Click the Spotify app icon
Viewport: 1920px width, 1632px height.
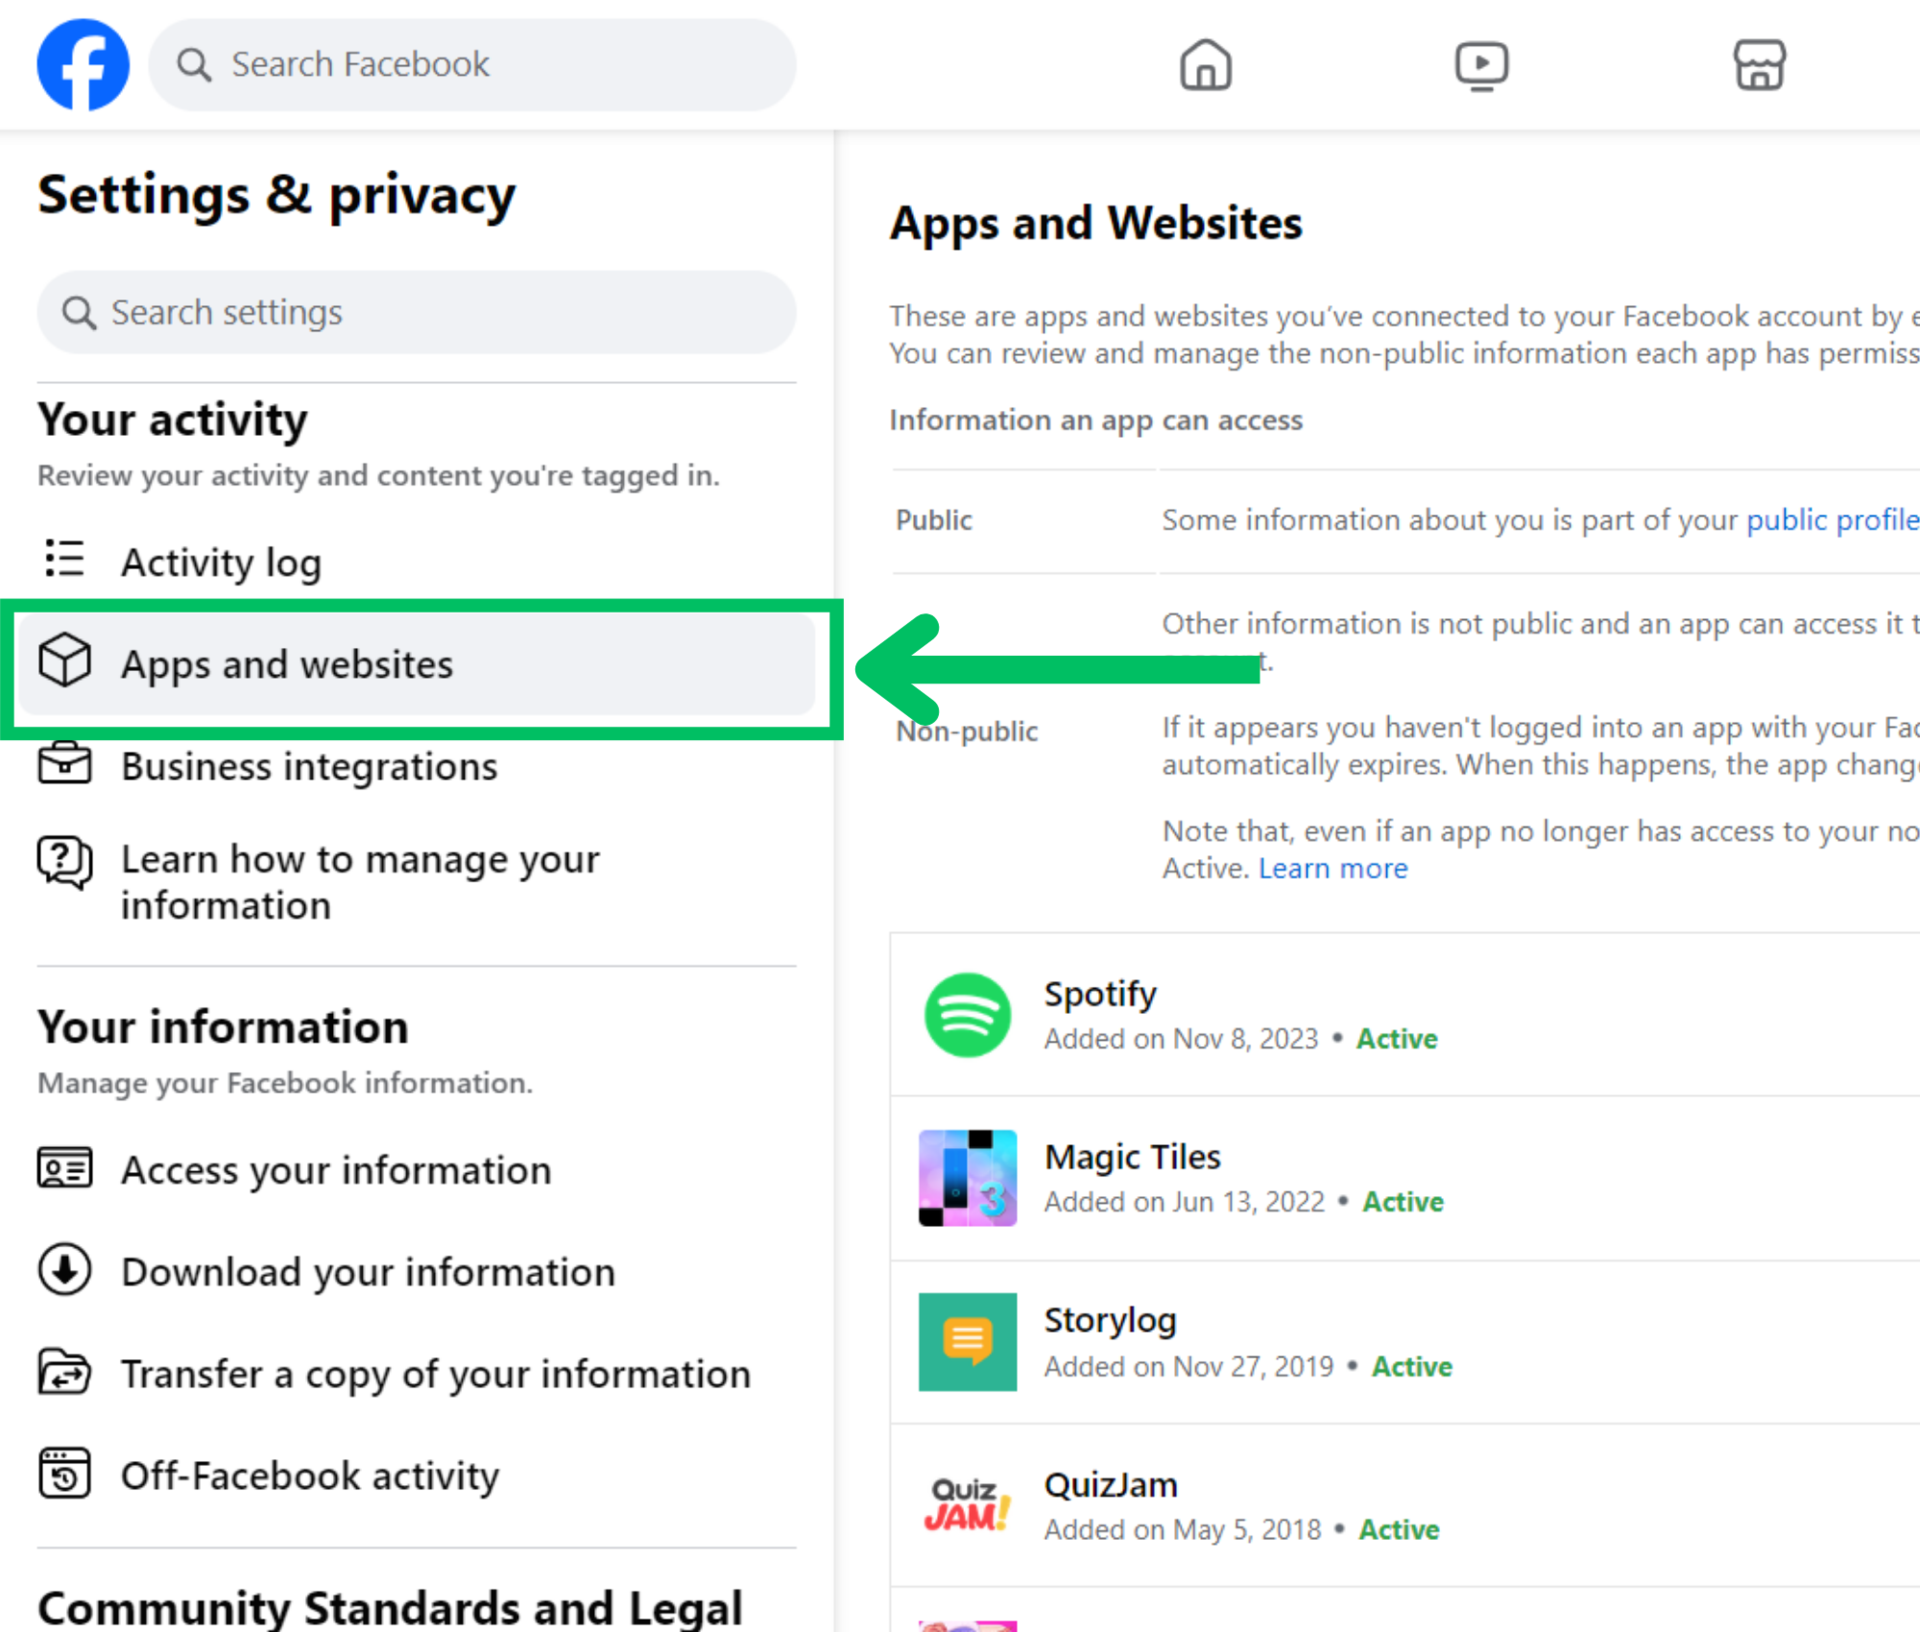click(x=967, y=1015)
